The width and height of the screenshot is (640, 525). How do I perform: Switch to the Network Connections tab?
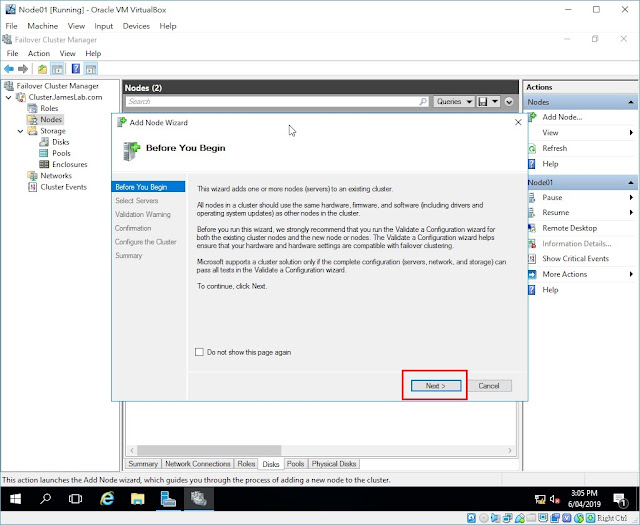click(x=198, y=464)
